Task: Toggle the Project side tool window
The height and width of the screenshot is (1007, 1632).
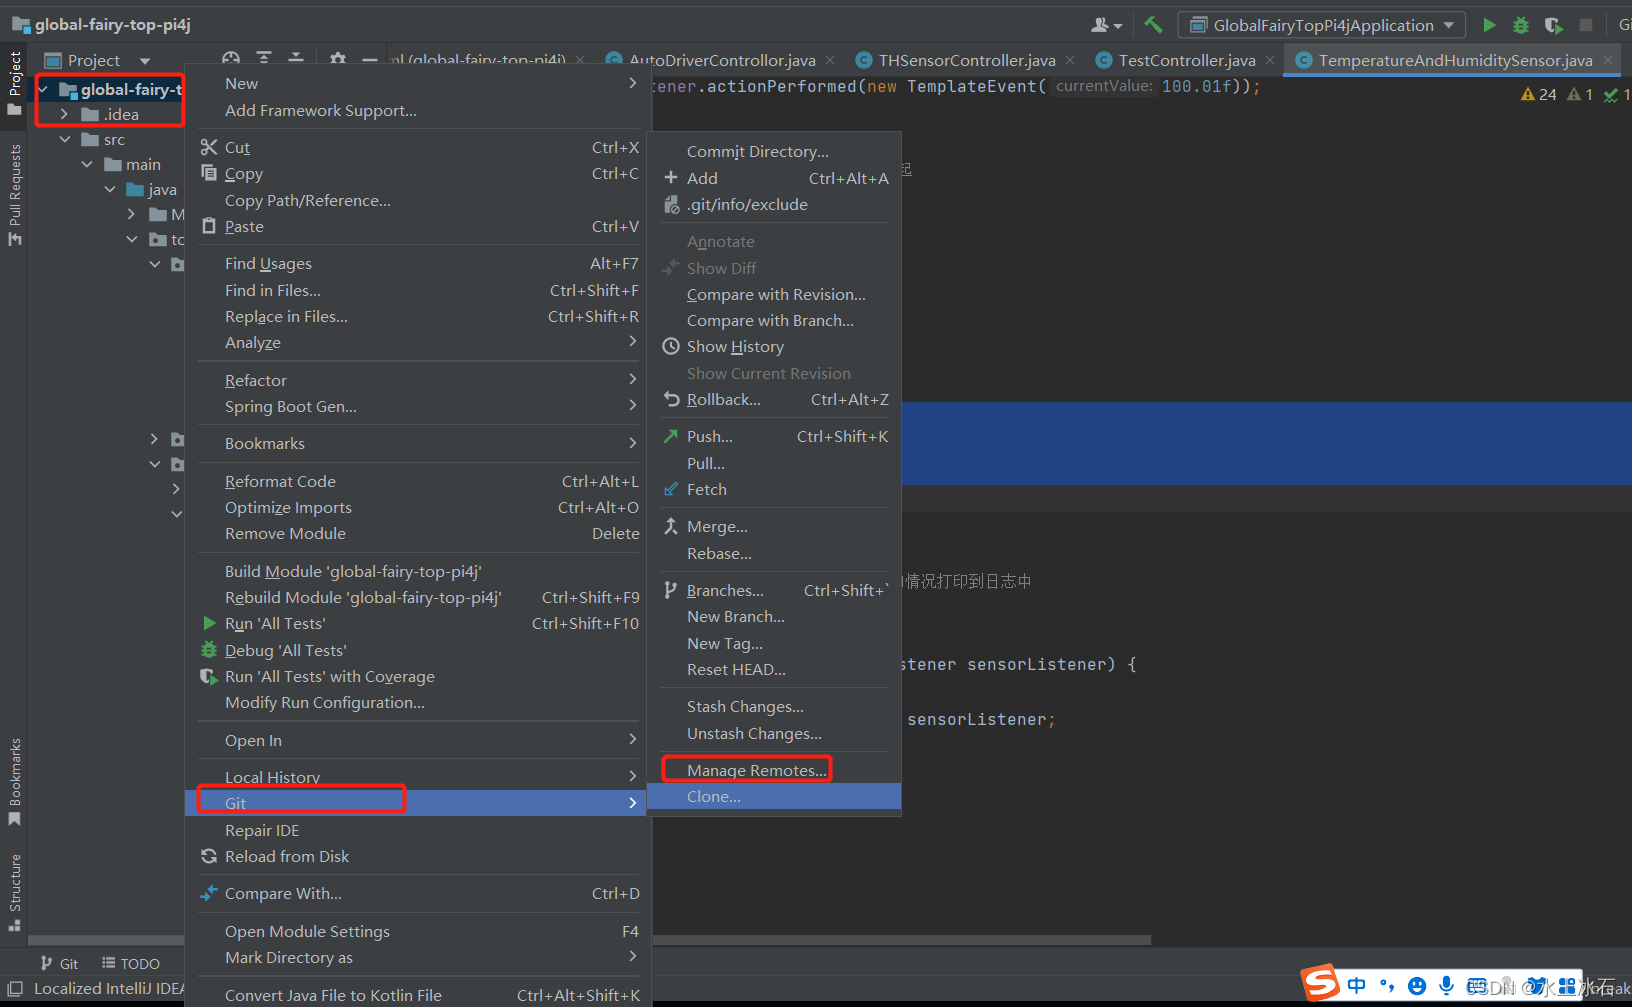Action: (x=14, y=83)
